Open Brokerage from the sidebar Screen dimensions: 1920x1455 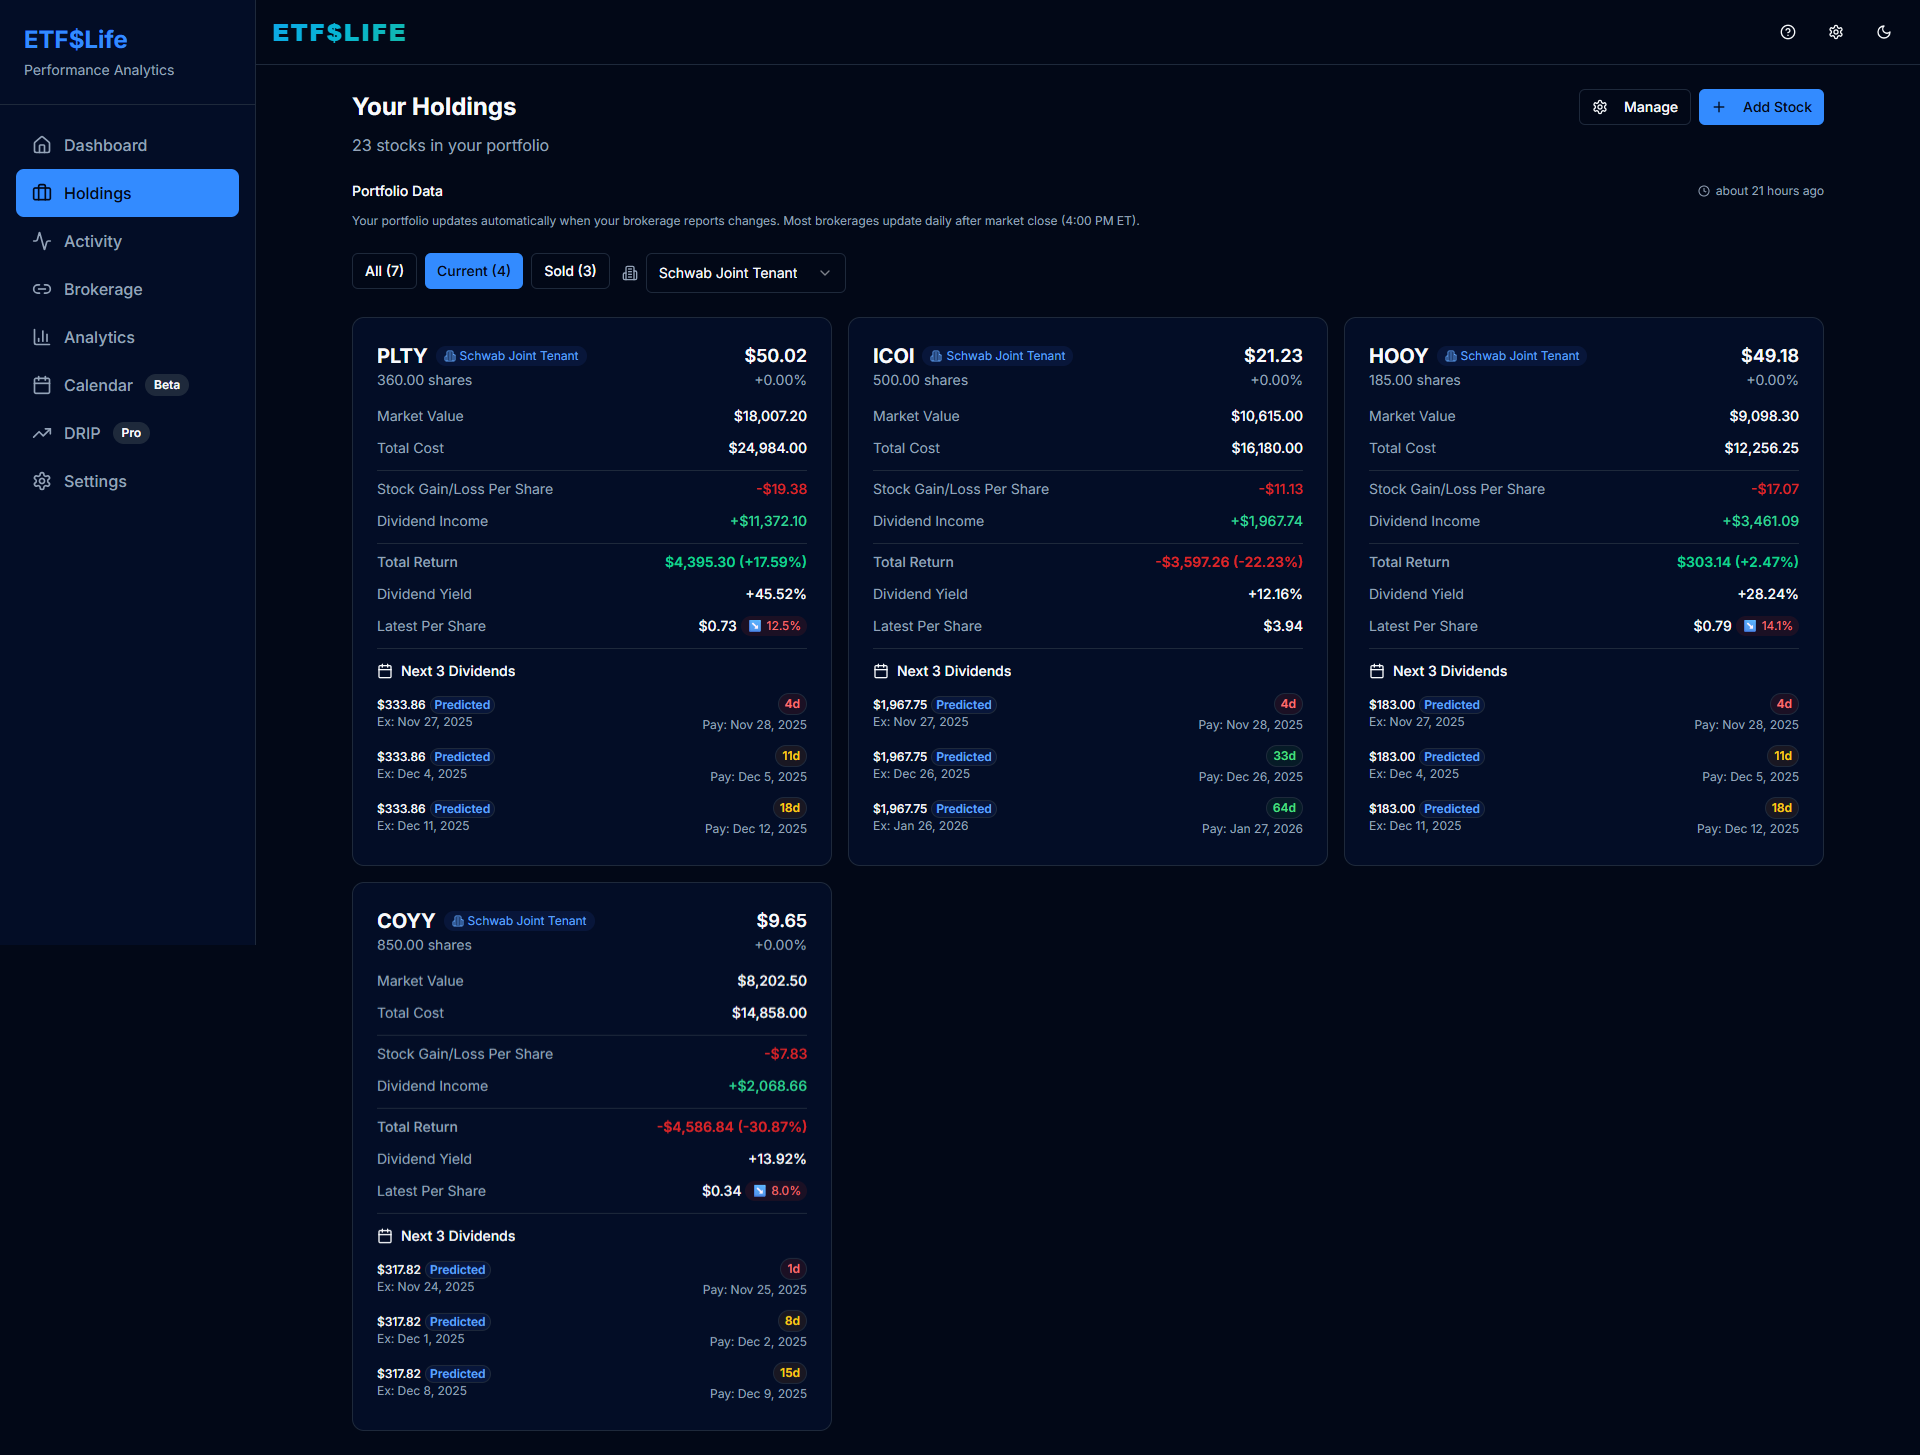[43, 289]
